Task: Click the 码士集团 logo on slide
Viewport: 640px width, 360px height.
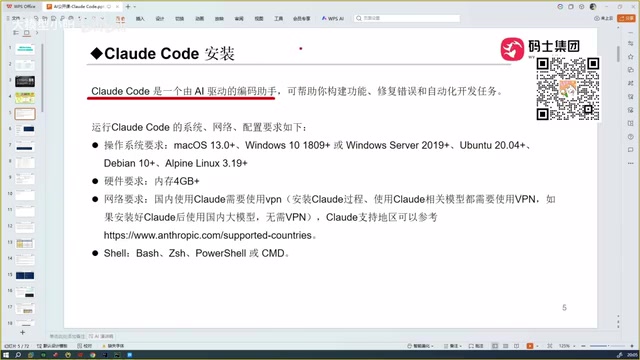Action: [x=540, y=49]
